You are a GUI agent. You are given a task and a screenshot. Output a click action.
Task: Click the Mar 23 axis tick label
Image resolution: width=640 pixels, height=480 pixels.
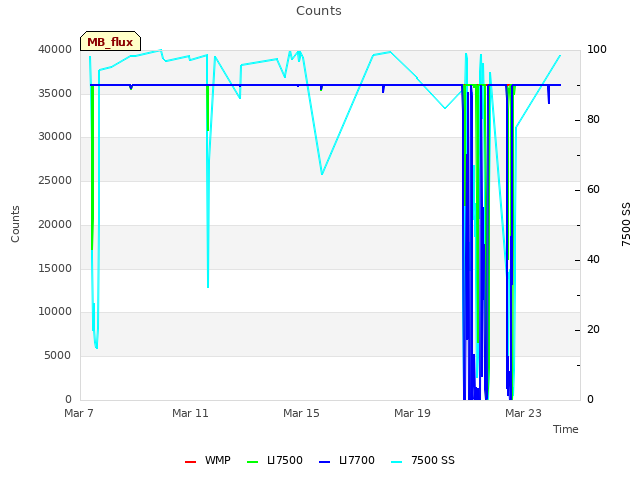tap(523, 413)
